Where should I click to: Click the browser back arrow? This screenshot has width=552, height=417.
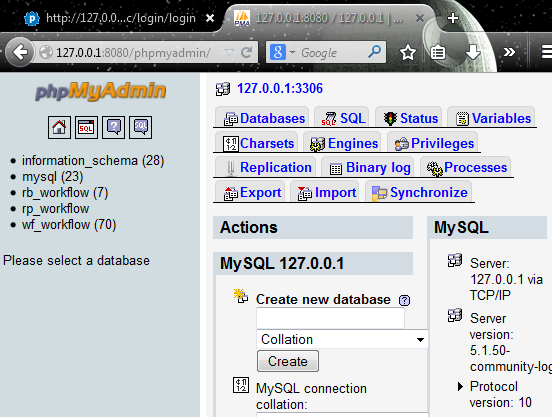(20, 52)
